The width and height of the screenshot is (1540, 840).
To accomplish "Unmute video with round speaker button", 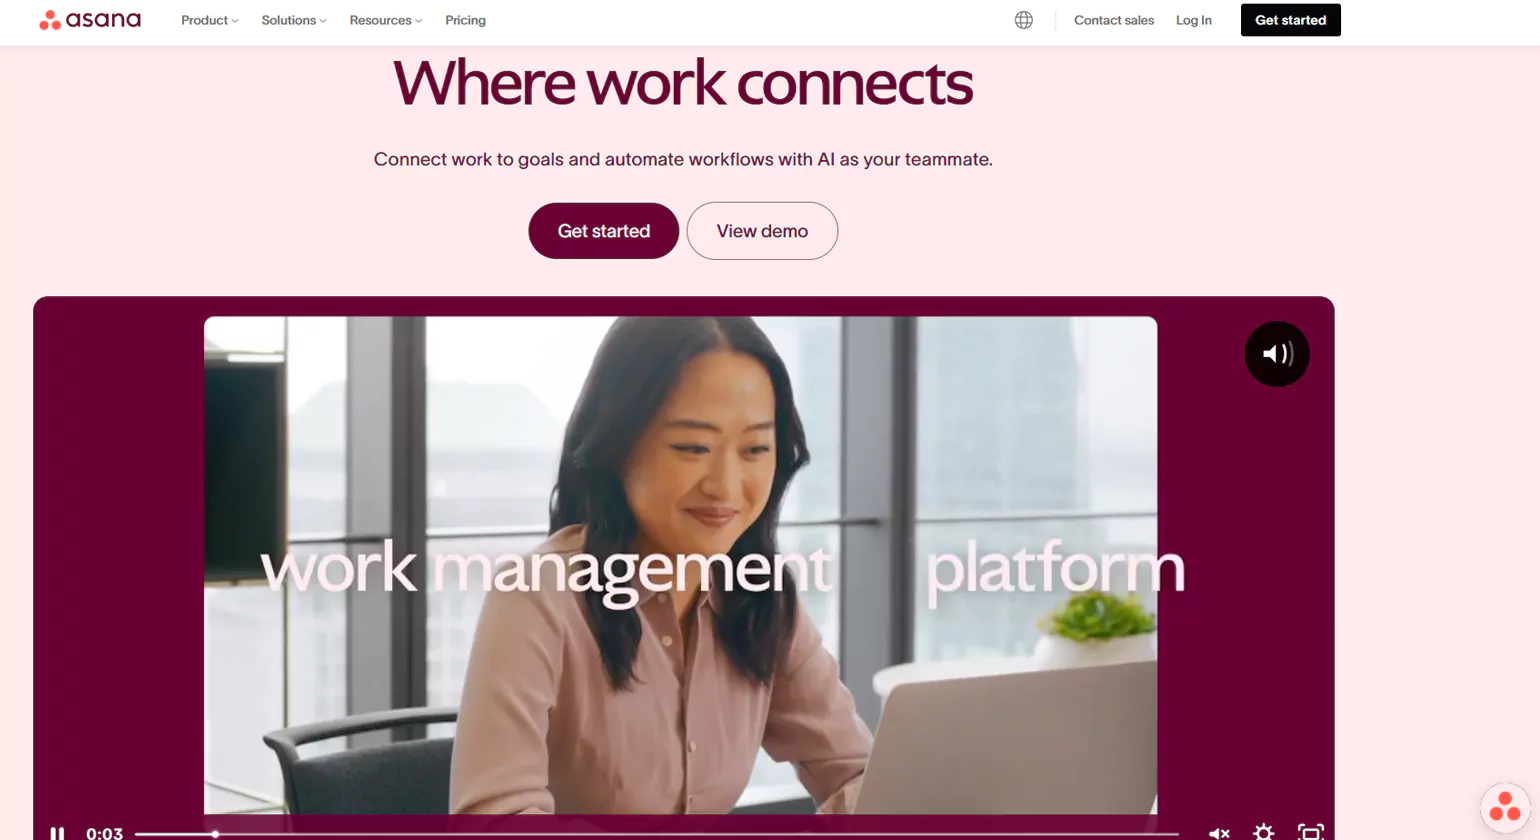I will click(1277, 354).
